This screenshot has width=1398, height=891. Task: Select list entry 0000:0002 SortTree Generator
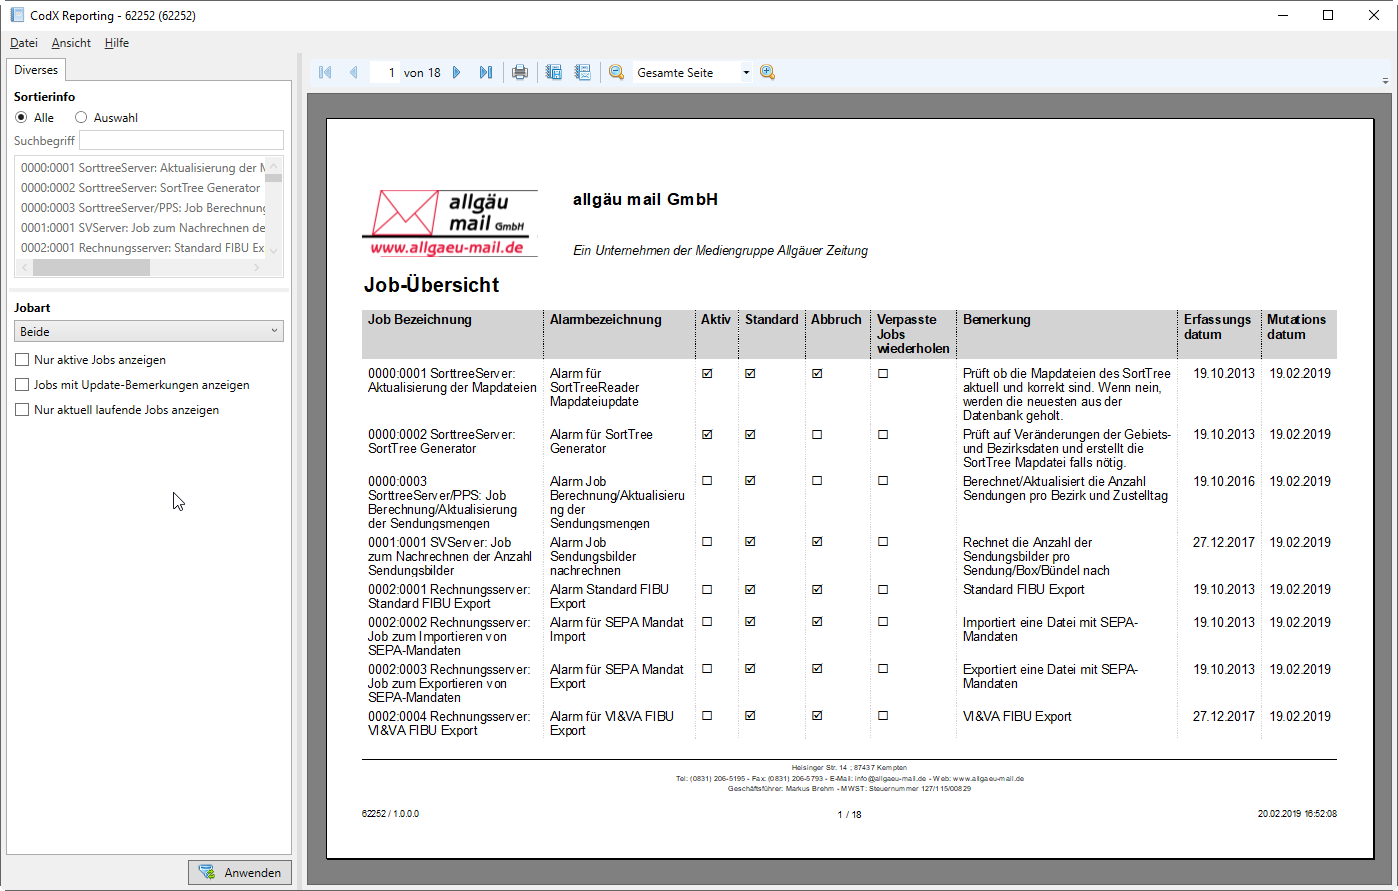coord(141,188)
